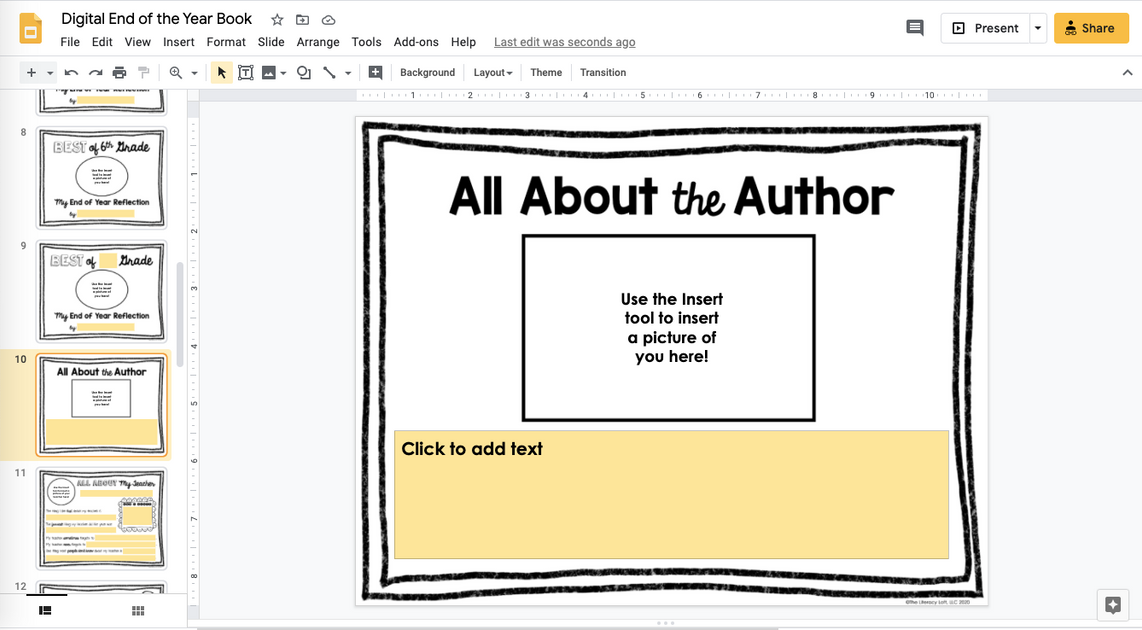Viewport: 1142px width, 630px height.
Task: Expand the Line tool dropdown
Action: coord(347,72)
